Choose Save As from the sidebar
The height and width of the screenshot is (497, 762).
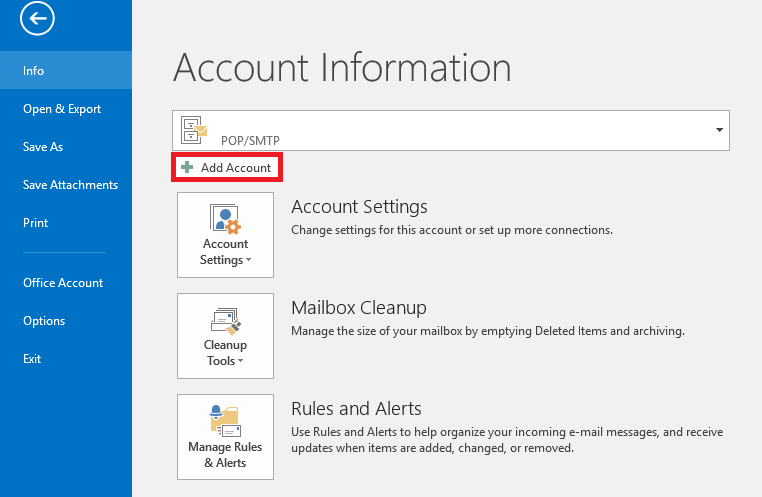[43, 147]
